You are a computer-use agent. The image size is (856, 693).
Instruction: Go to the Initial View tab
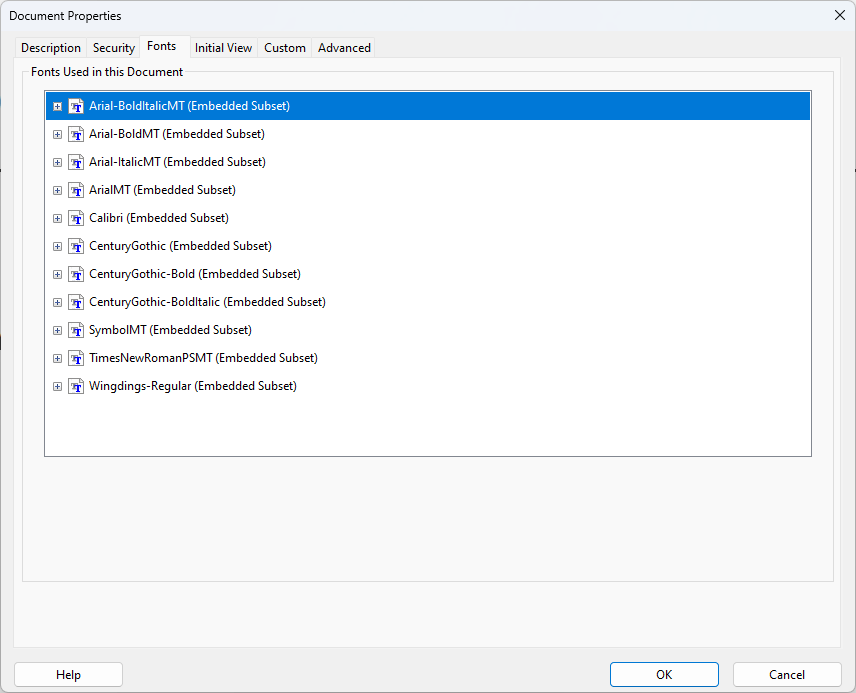[x=223, y=48]
